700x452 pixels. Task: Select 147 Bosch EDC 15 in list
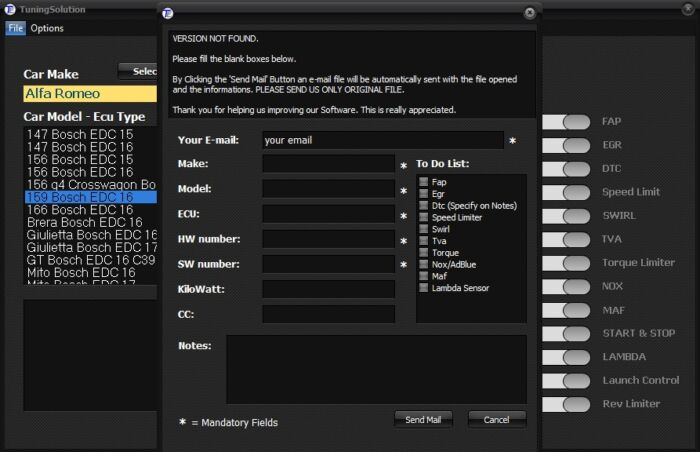coord(91,134)
